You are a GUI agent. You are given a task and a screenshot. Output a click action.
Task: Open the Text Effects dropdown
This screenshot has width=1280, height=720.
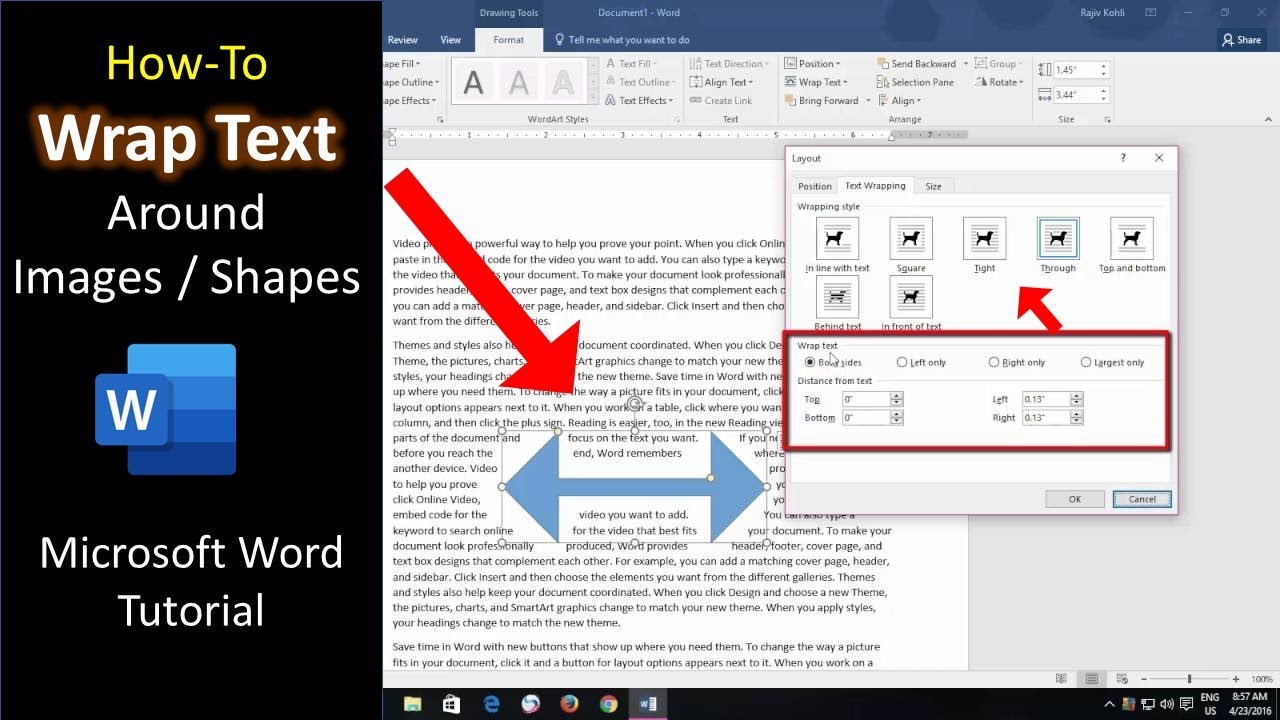[640, 100]
